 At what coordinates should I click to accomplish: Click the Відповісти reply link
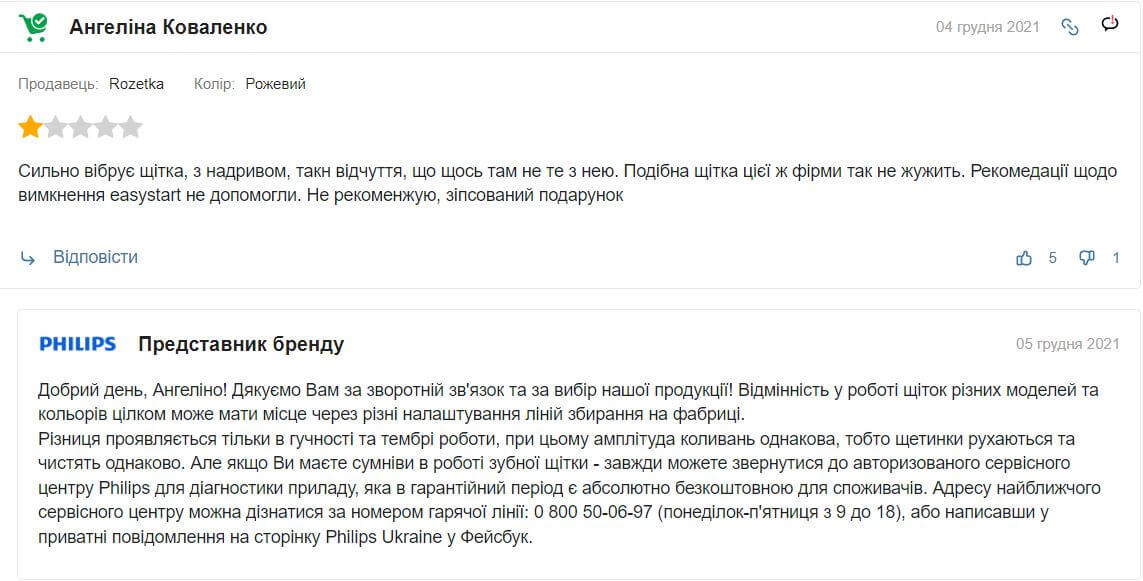tap(95, 256)
